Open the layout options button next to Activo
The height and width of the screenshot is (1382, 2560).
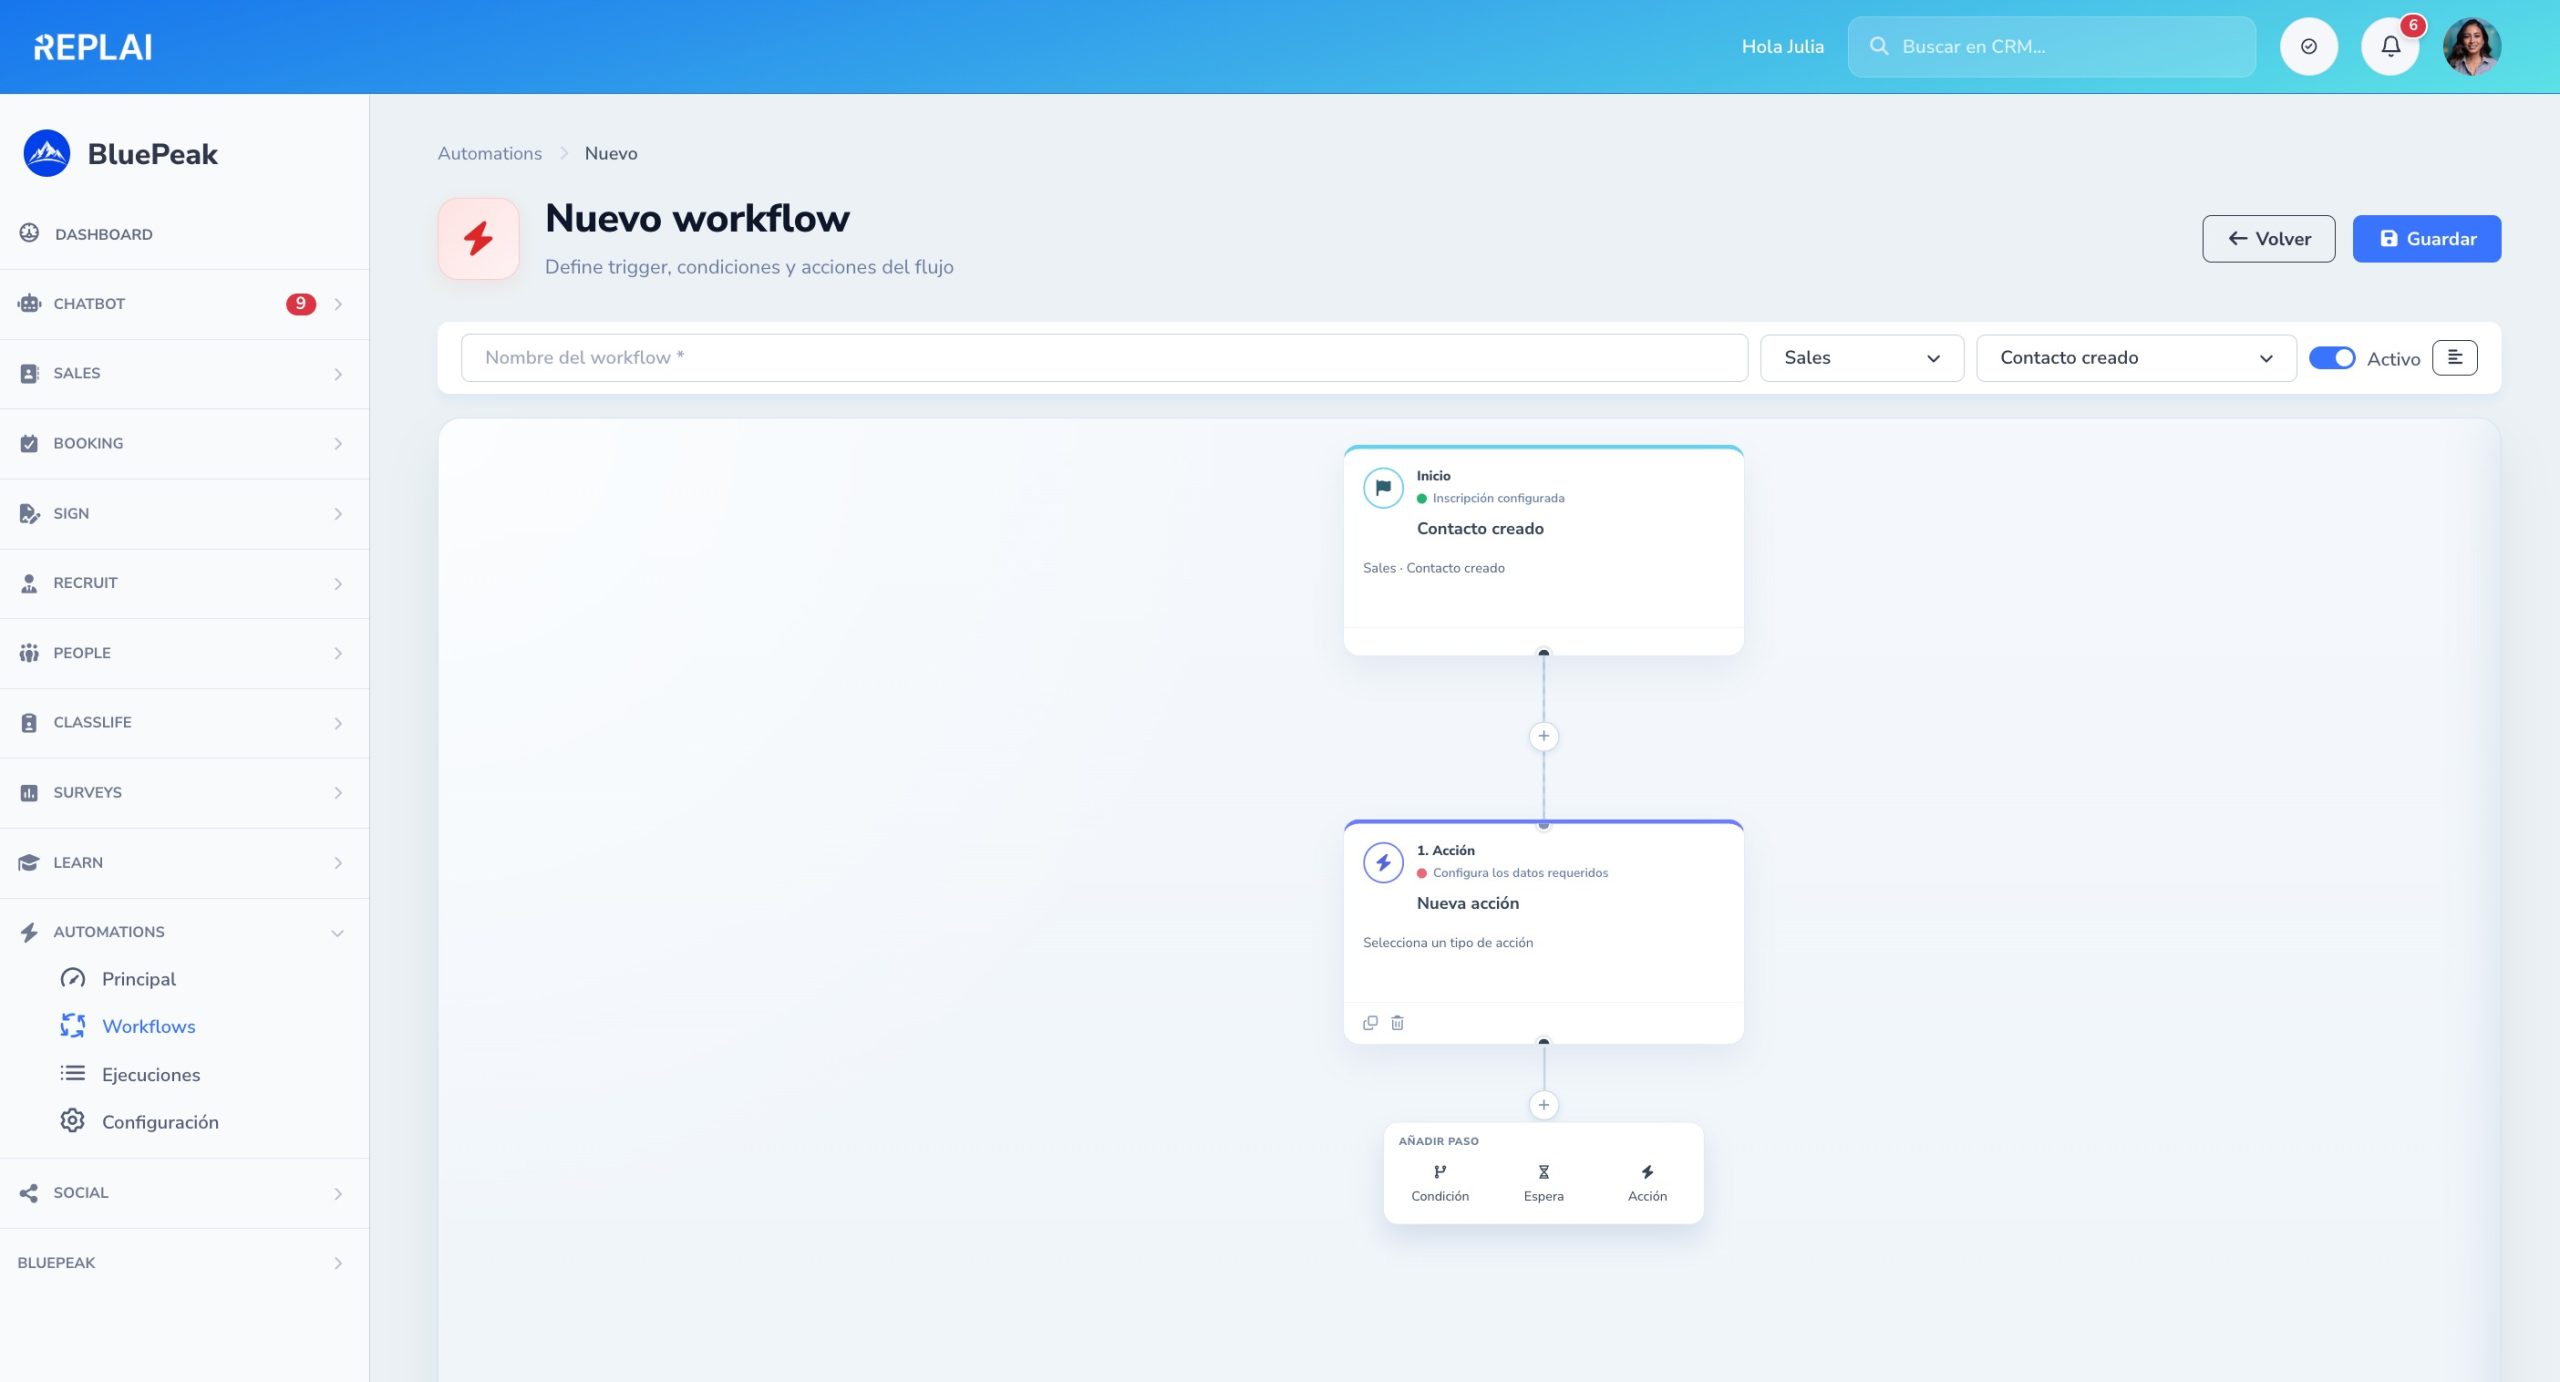2454,357
